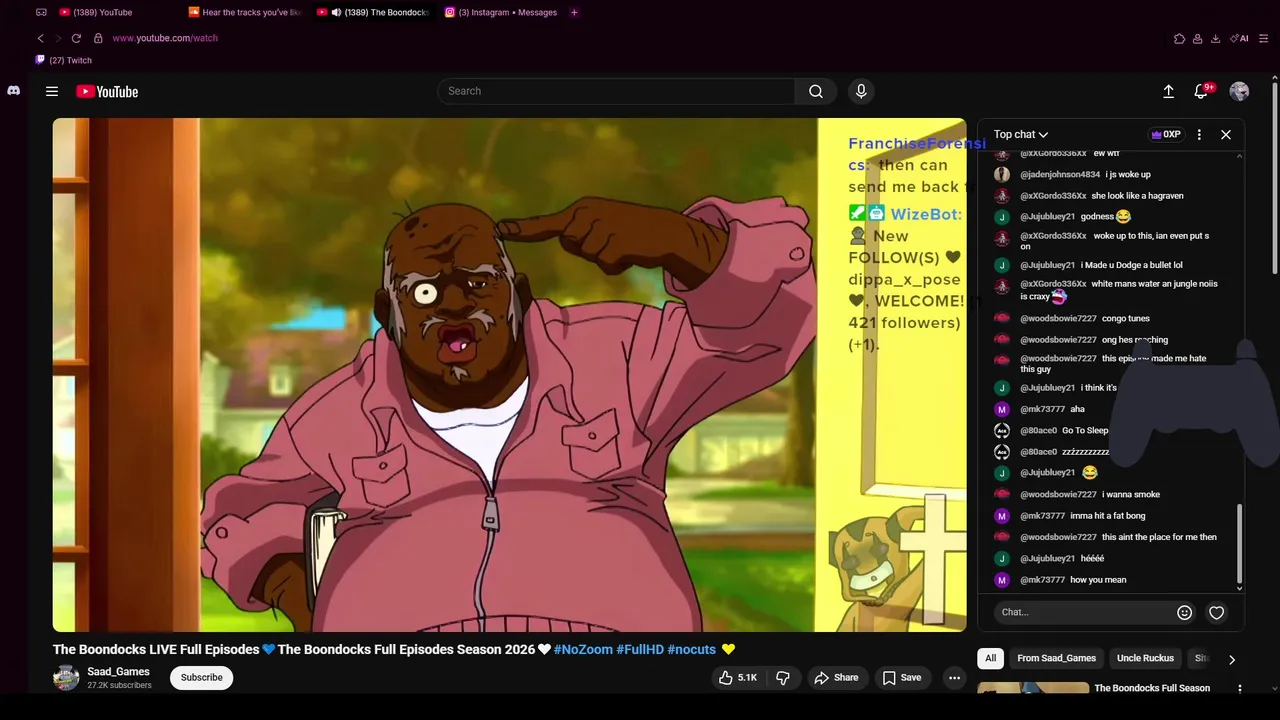Screen dimensions: 1280x720
Task: Open the #FullHD hashtag link
Action: point(640,649)
